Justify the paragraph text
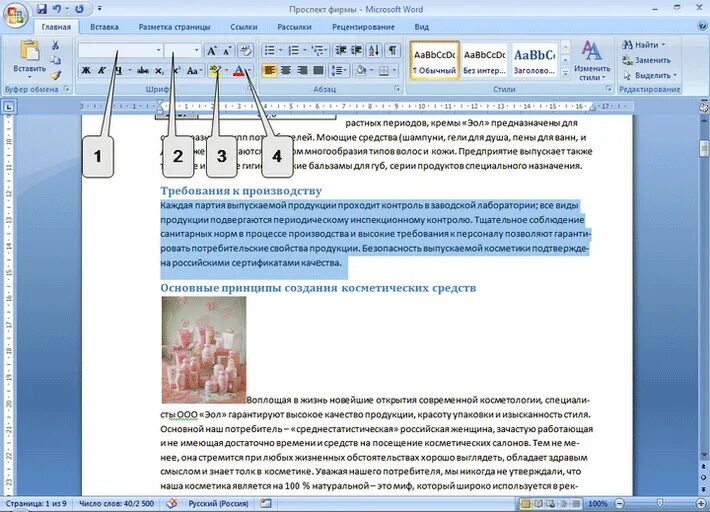 tap(318, 71)
